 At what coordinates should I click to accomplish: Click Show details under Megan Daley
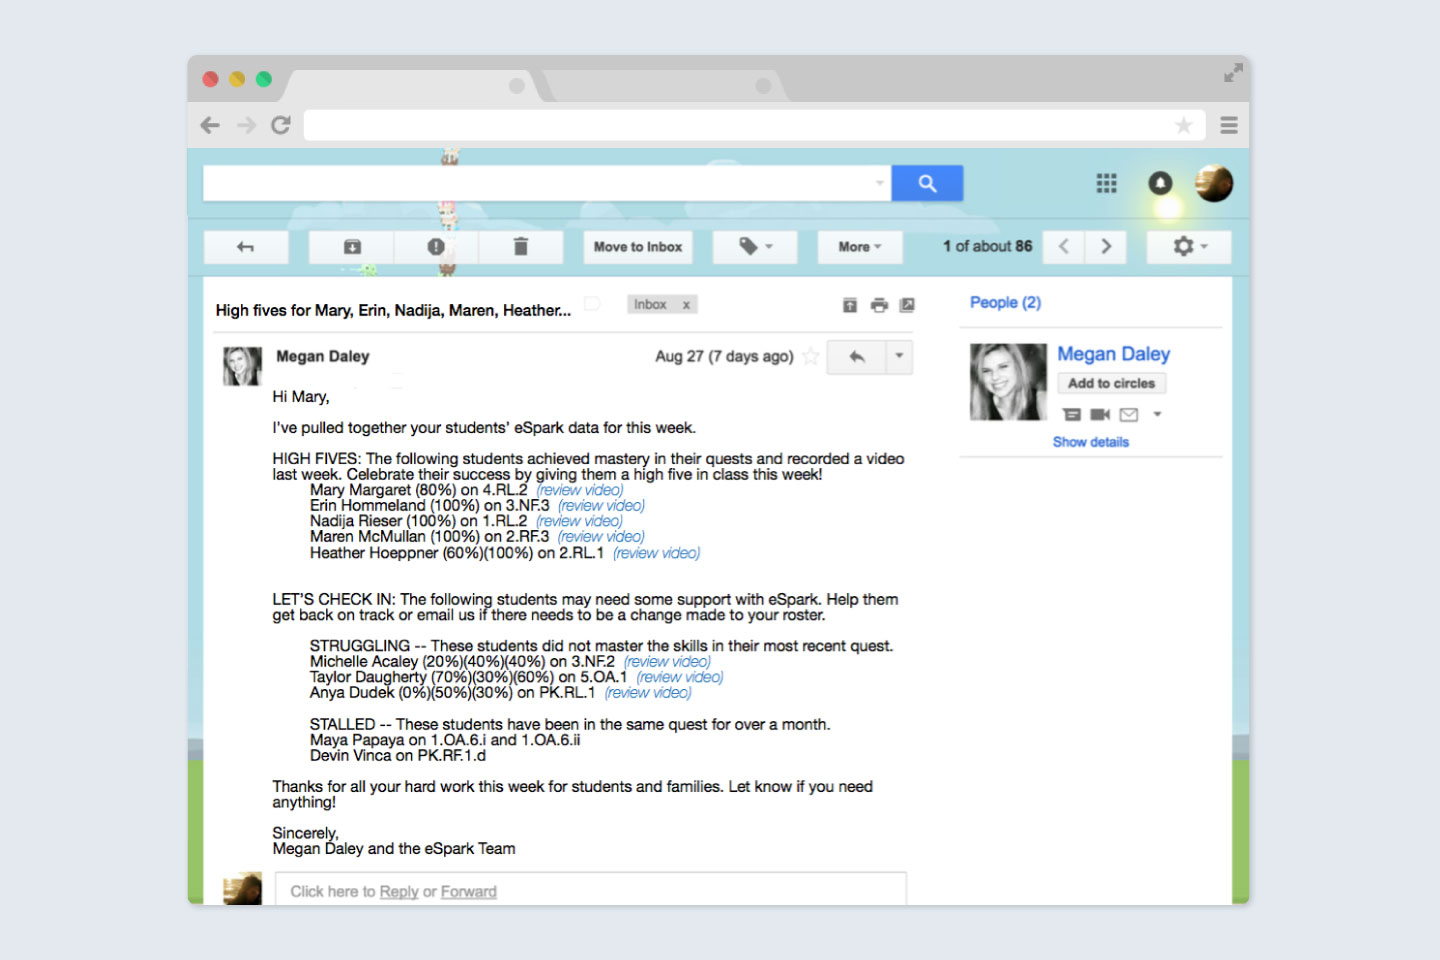point(1090,442)
